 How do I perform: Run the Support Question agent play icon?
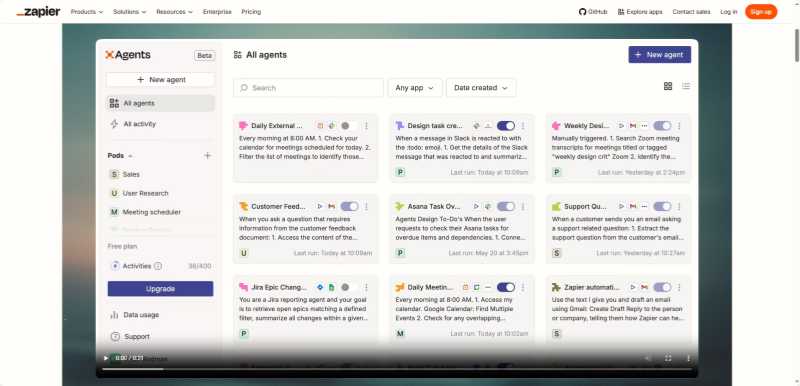(x=621, y=207)
